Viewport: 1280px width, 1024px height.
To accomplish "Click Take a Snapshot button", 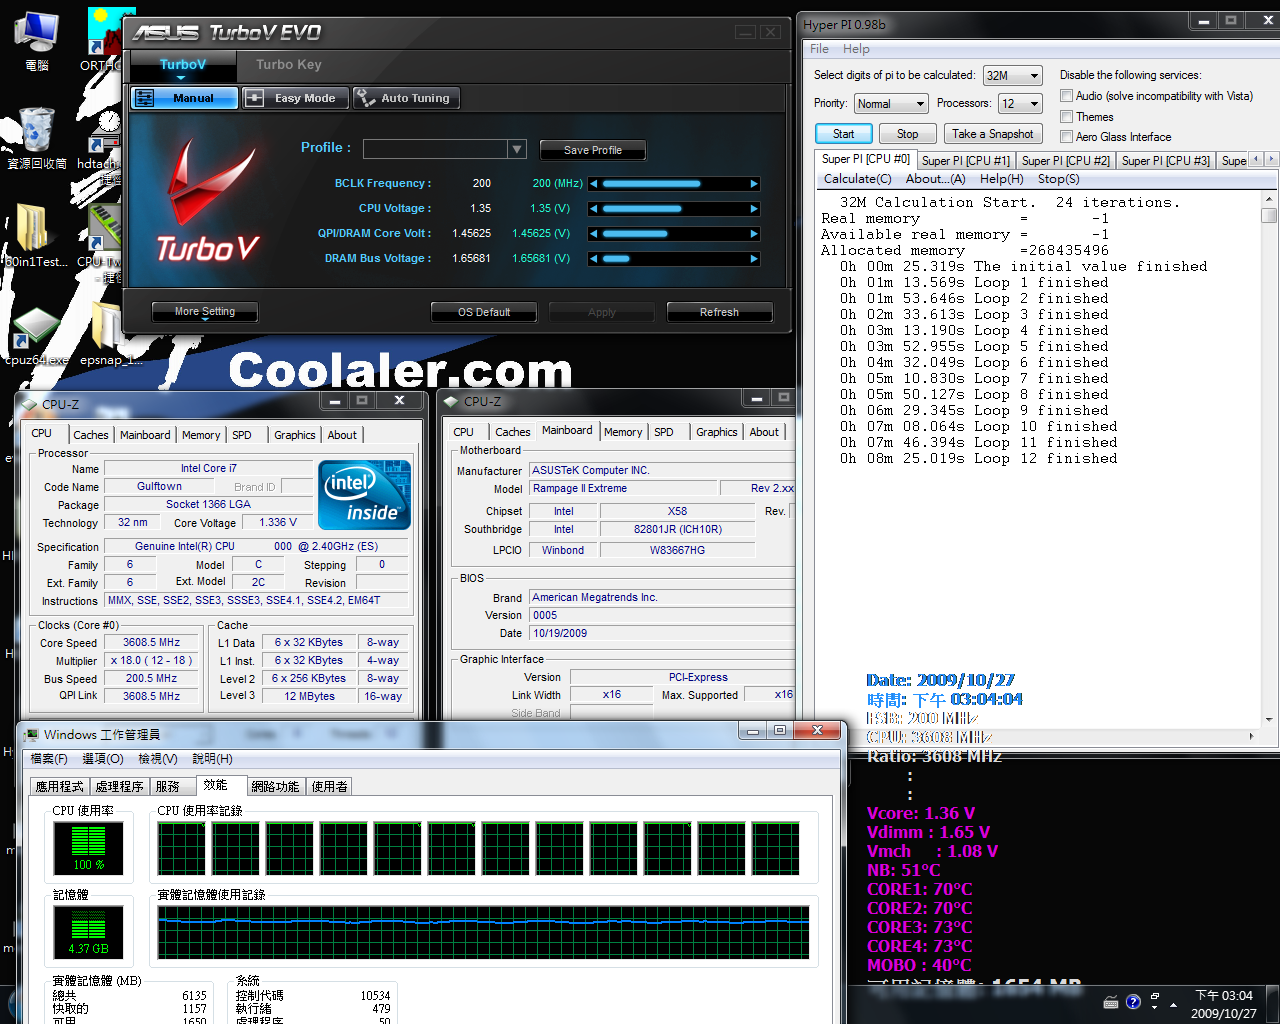I will (992, 134).
